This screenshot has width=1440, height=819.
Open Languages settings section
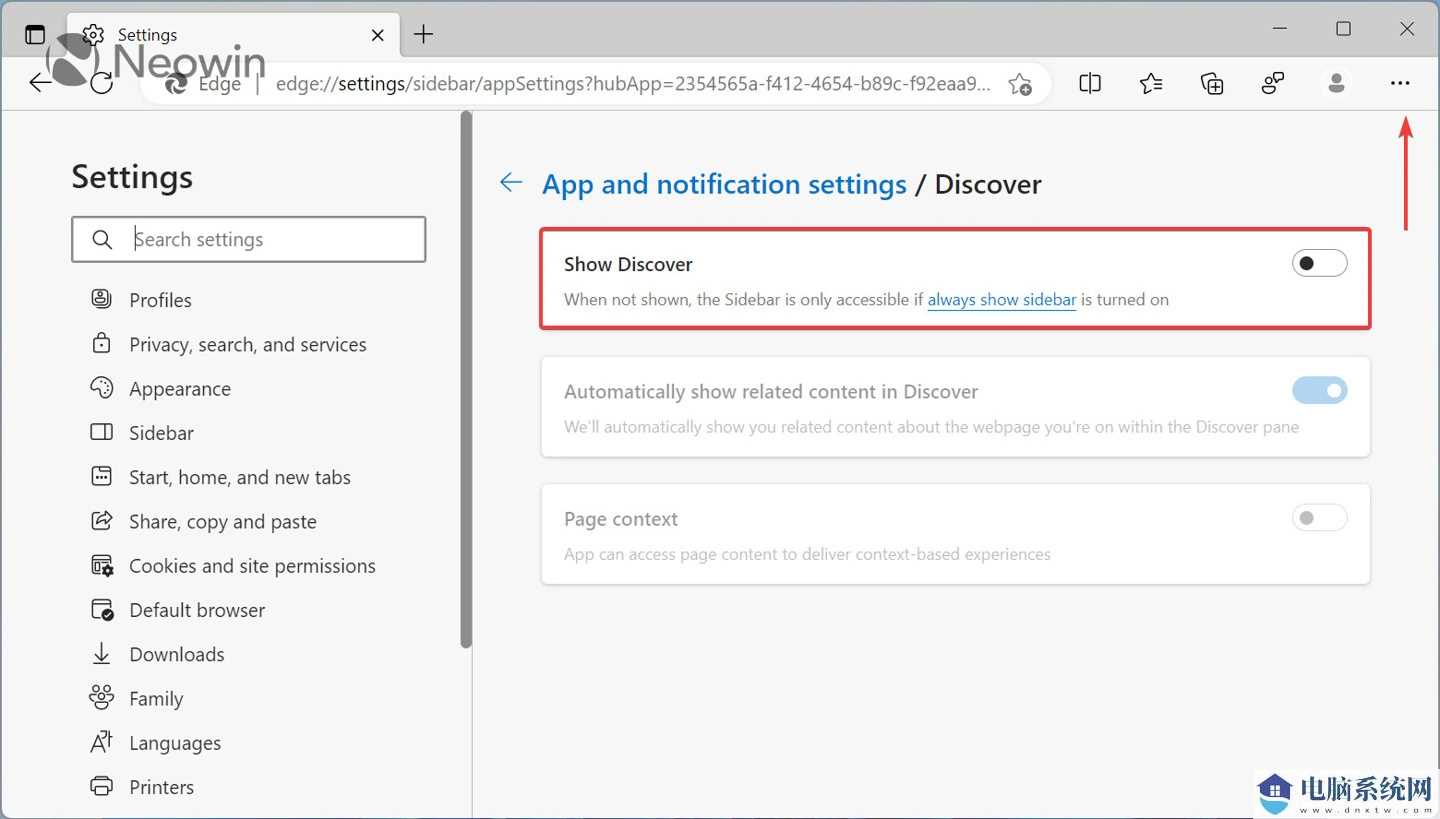click(x=175, y=743)
